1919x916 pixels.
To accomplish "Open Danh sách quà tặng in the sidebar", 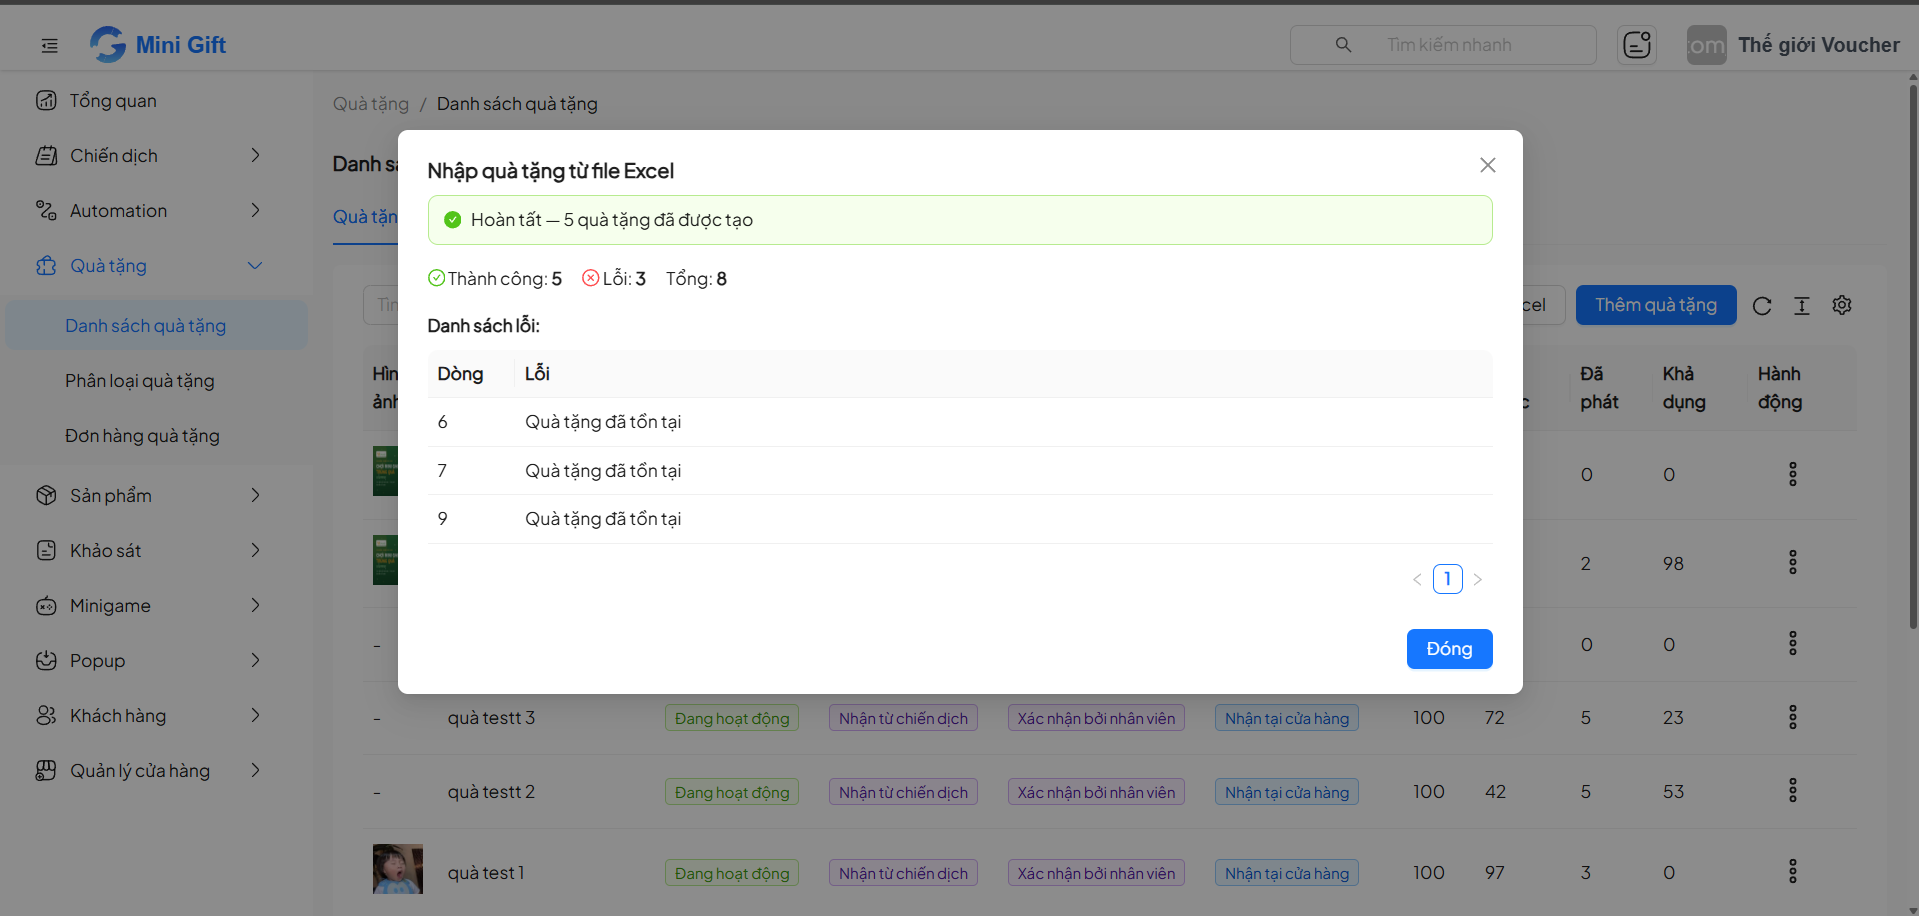I will [156, 325].
